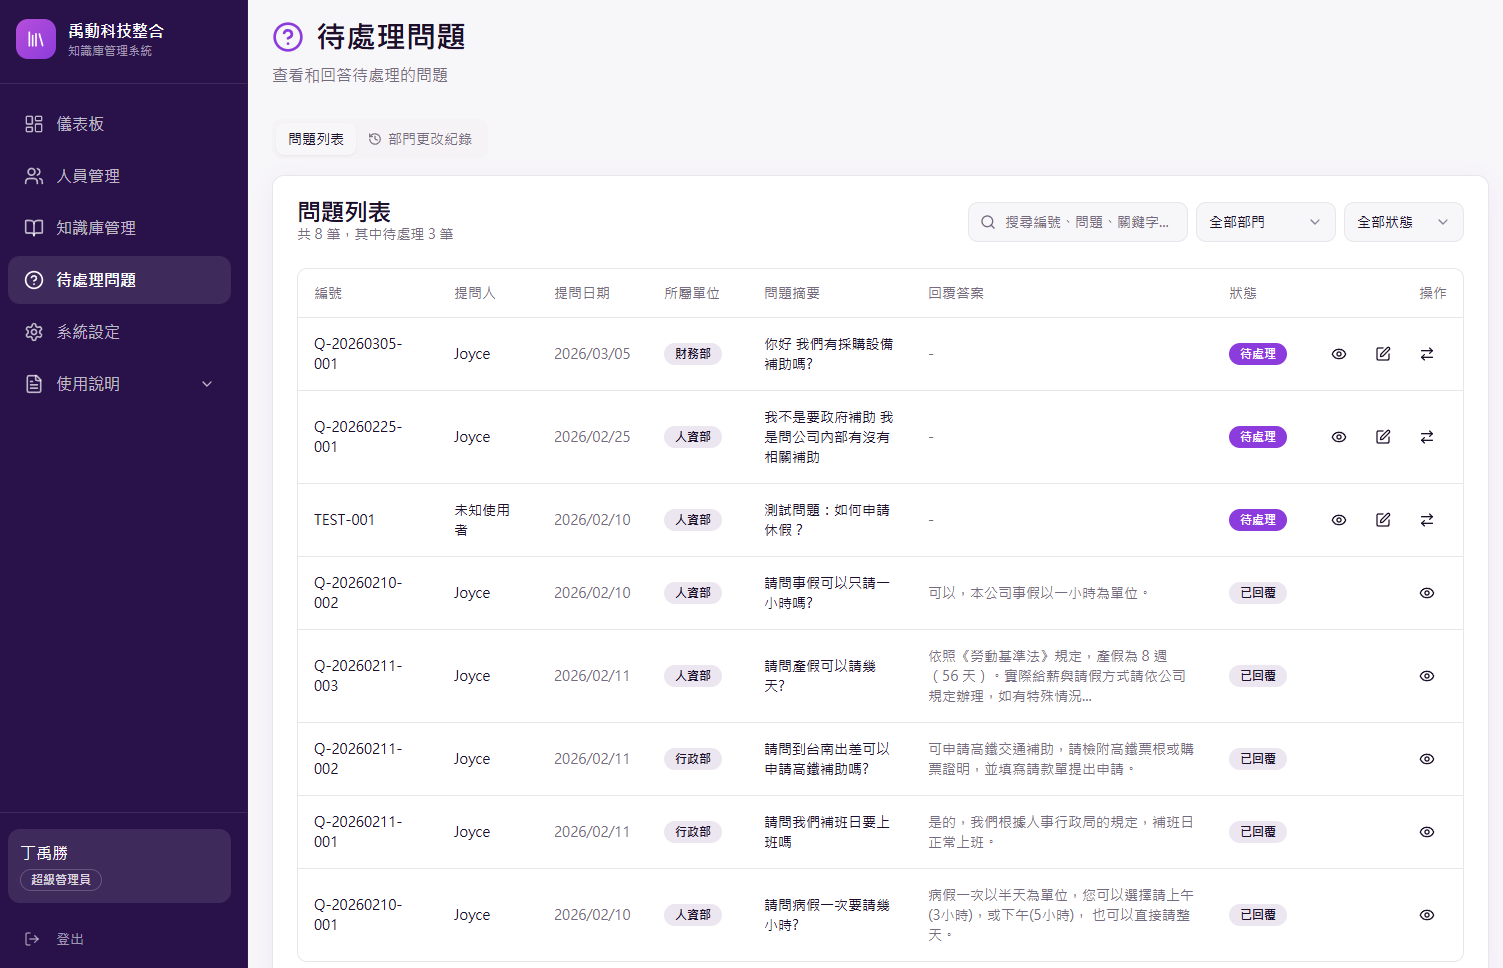Transfer department for Q-20260305-001
Screen dimensions: 1503x968
[x=1427, y=354]
